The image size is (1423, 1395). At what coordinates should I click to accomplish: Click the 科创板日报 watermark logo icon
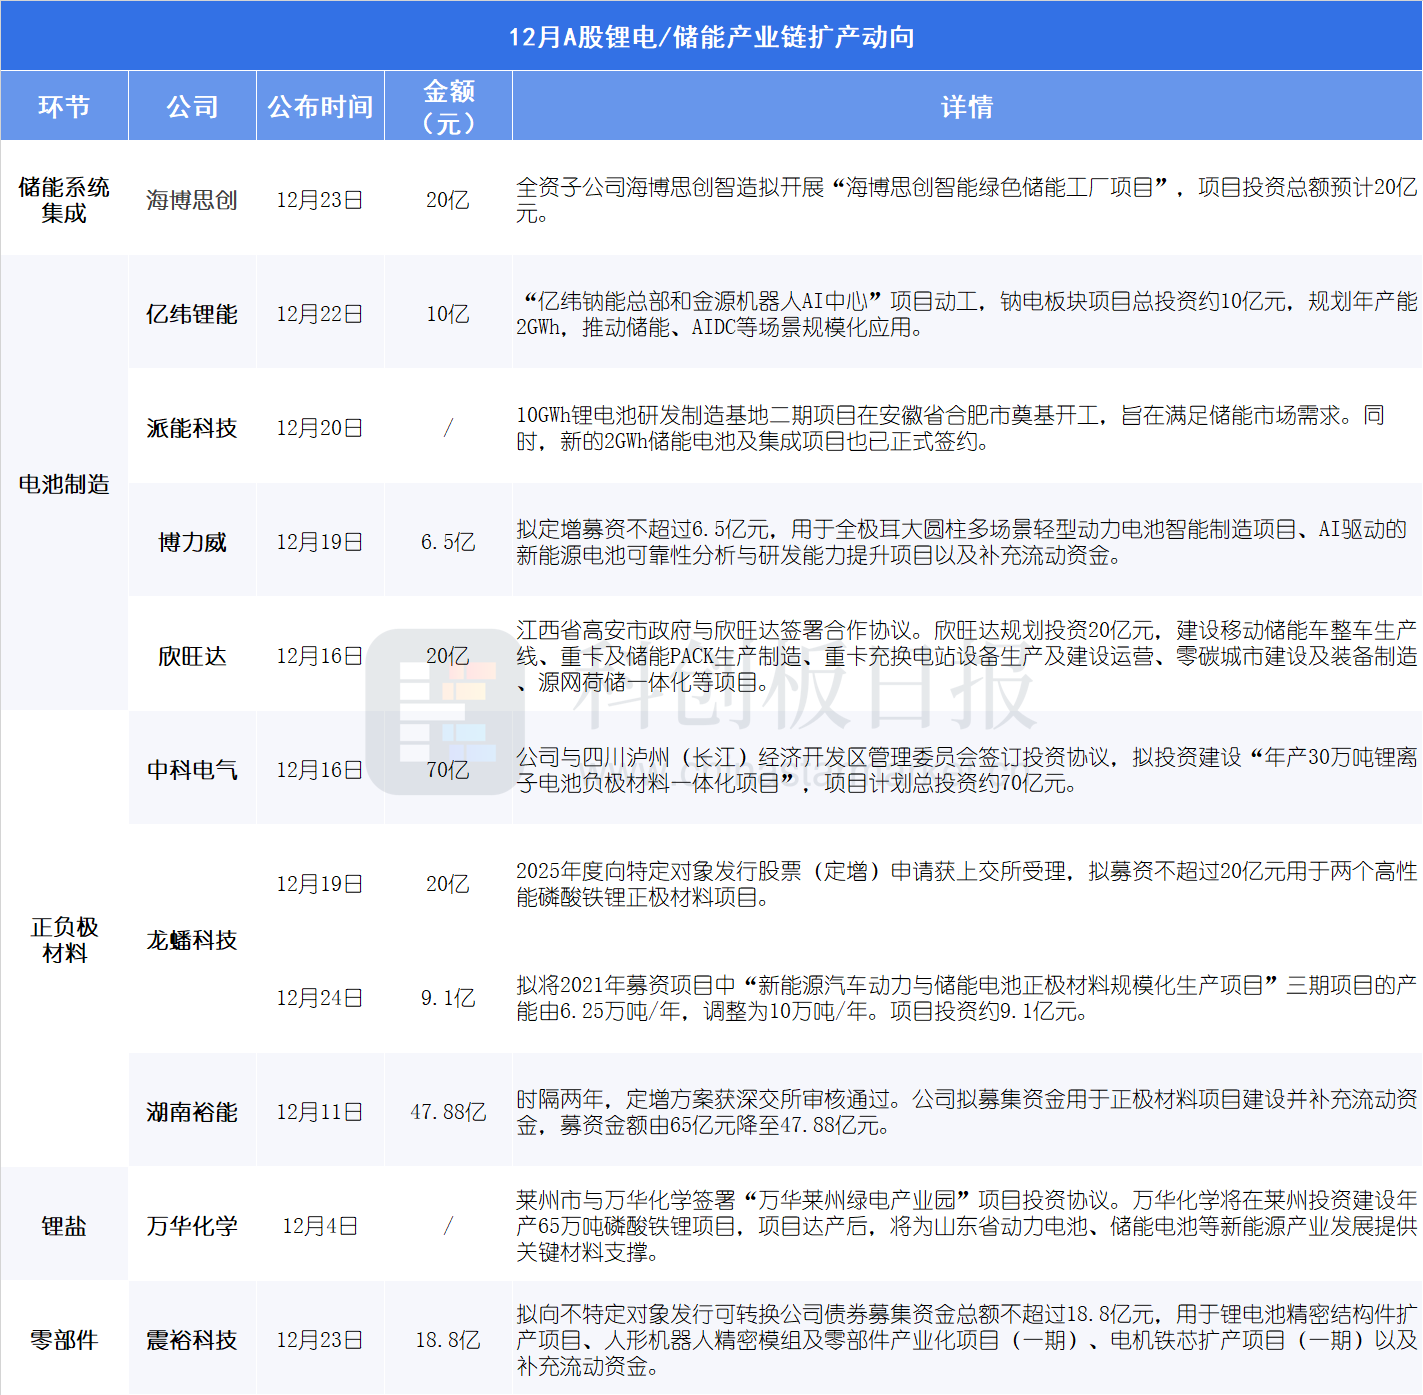[445, 712]
